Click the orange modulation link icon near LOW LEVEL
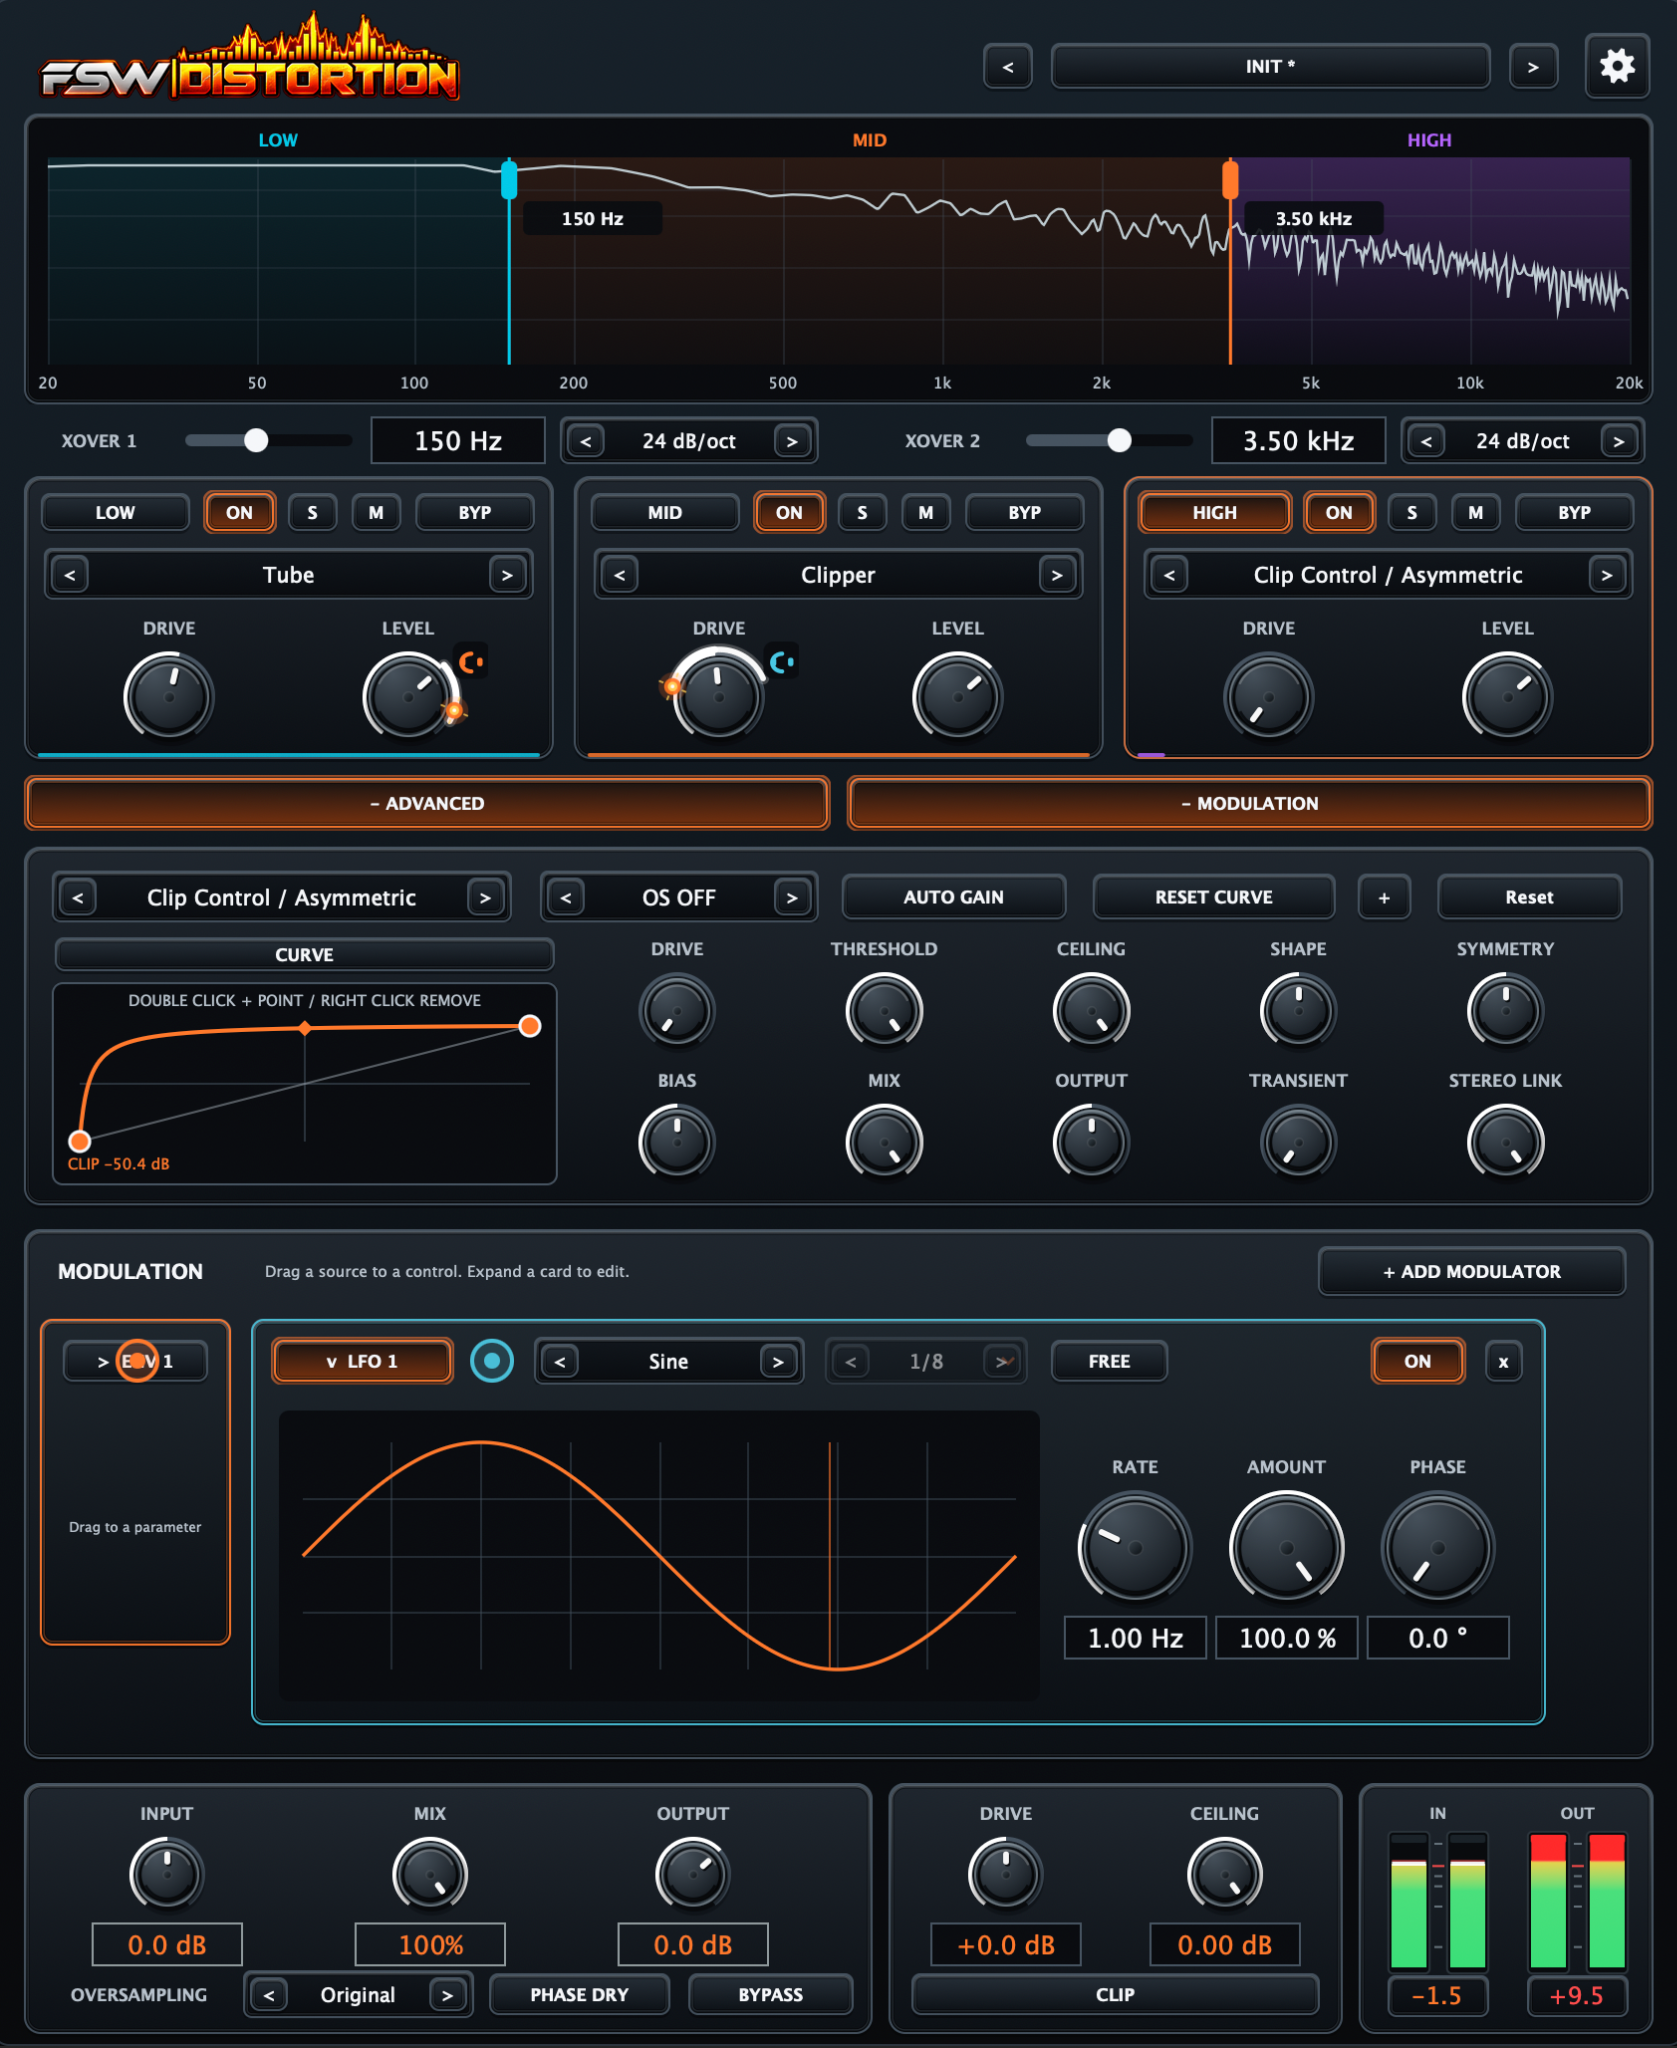The width and height of the screenshot is (1677, 2048). point(471,661)
